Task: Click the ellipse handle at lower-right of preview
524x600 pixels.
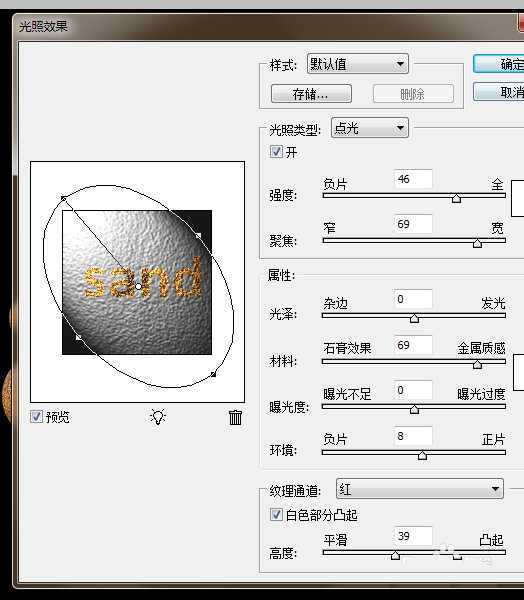Action: [x=214, y=374]
